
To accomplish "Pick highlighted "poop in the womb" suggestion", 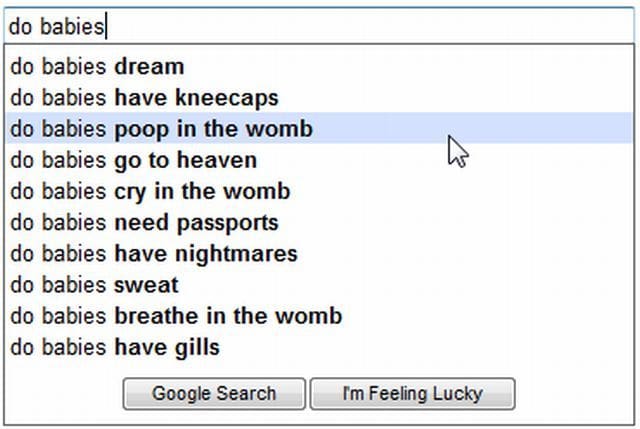I will point(161,129).
